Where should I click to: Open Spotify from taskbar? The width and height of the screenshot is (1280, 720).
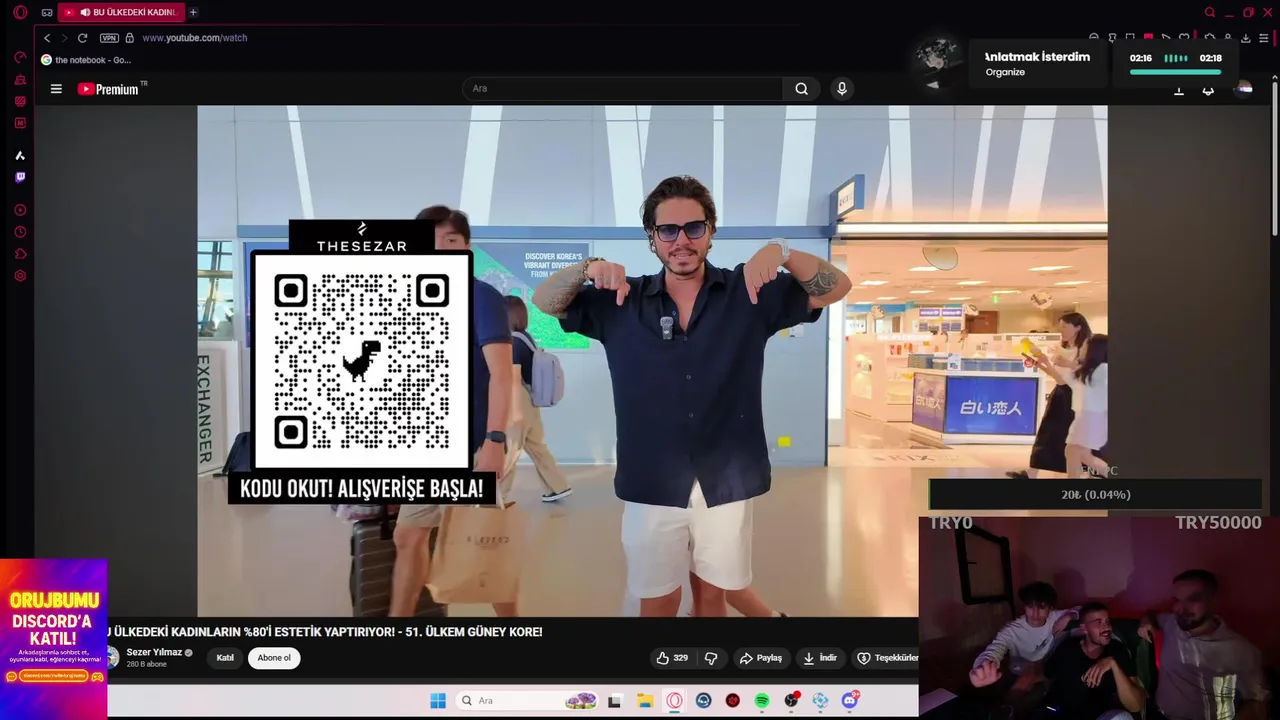coord(762,701)
